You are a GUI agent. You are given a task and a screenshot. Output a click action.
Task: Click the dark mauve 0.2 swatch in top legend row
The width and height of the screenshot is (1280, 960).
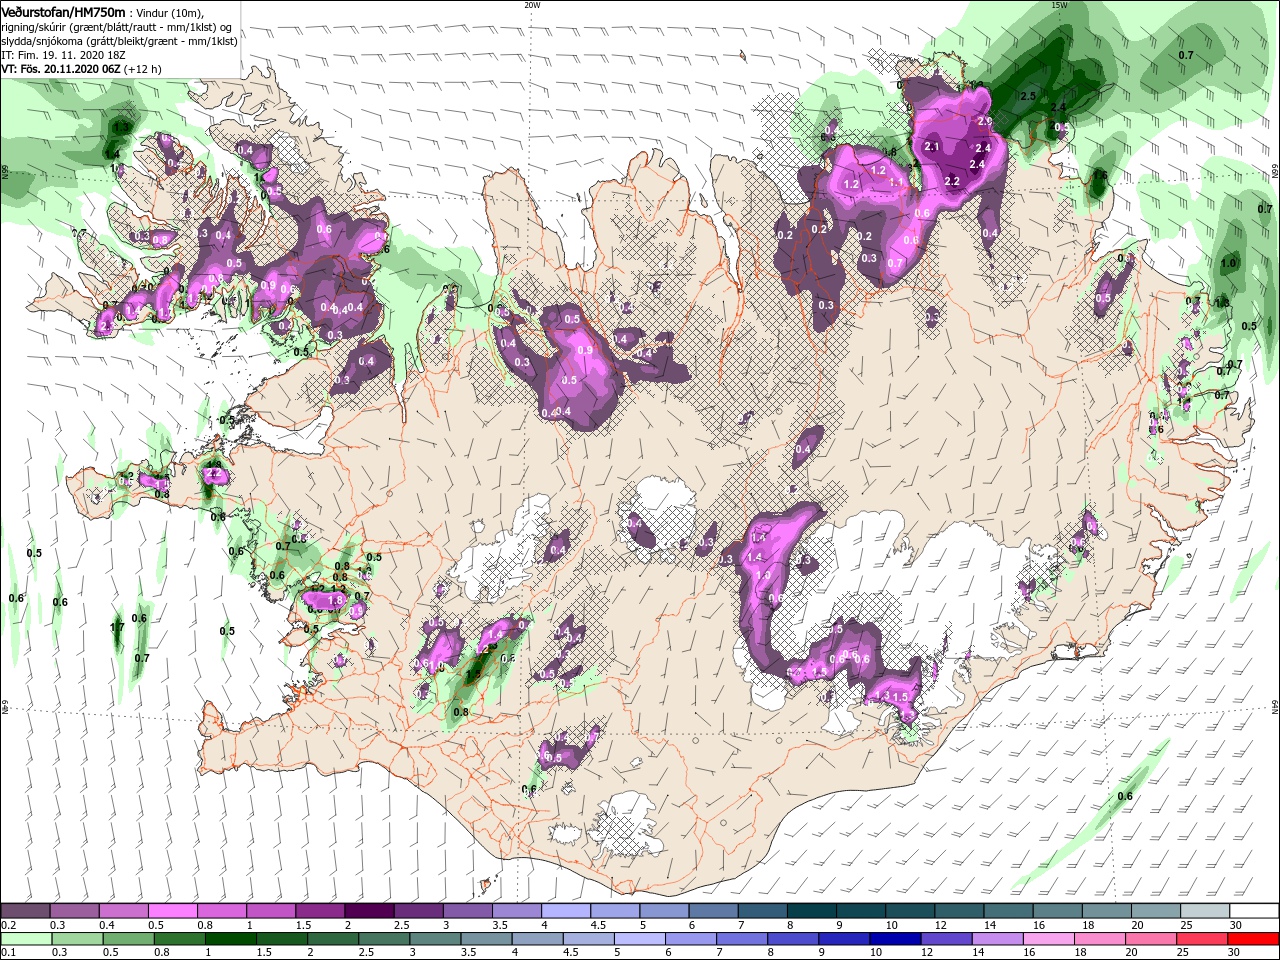coord(25,911)
